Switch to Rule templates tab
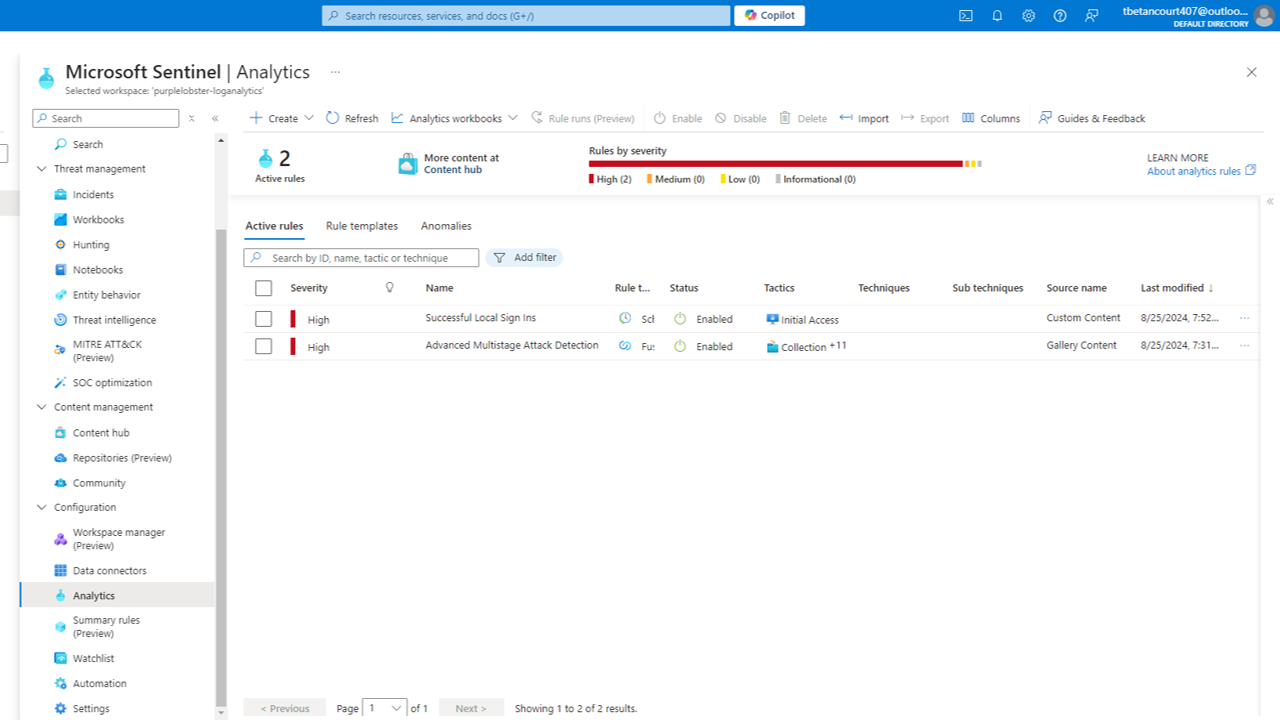This screenshot has height=720, width=1280. [362, 226]
